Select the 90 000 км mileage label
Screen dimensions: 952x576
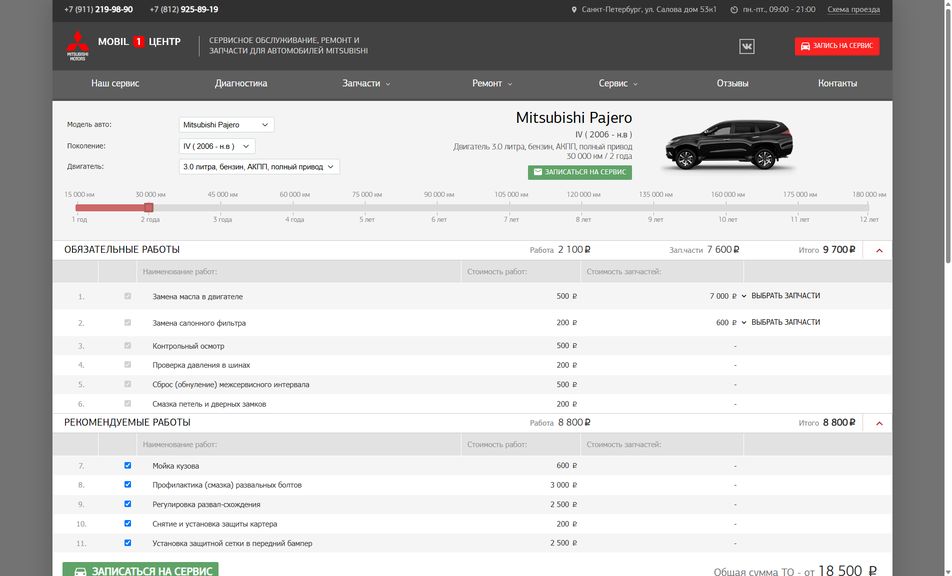click(x=439, y=195)
